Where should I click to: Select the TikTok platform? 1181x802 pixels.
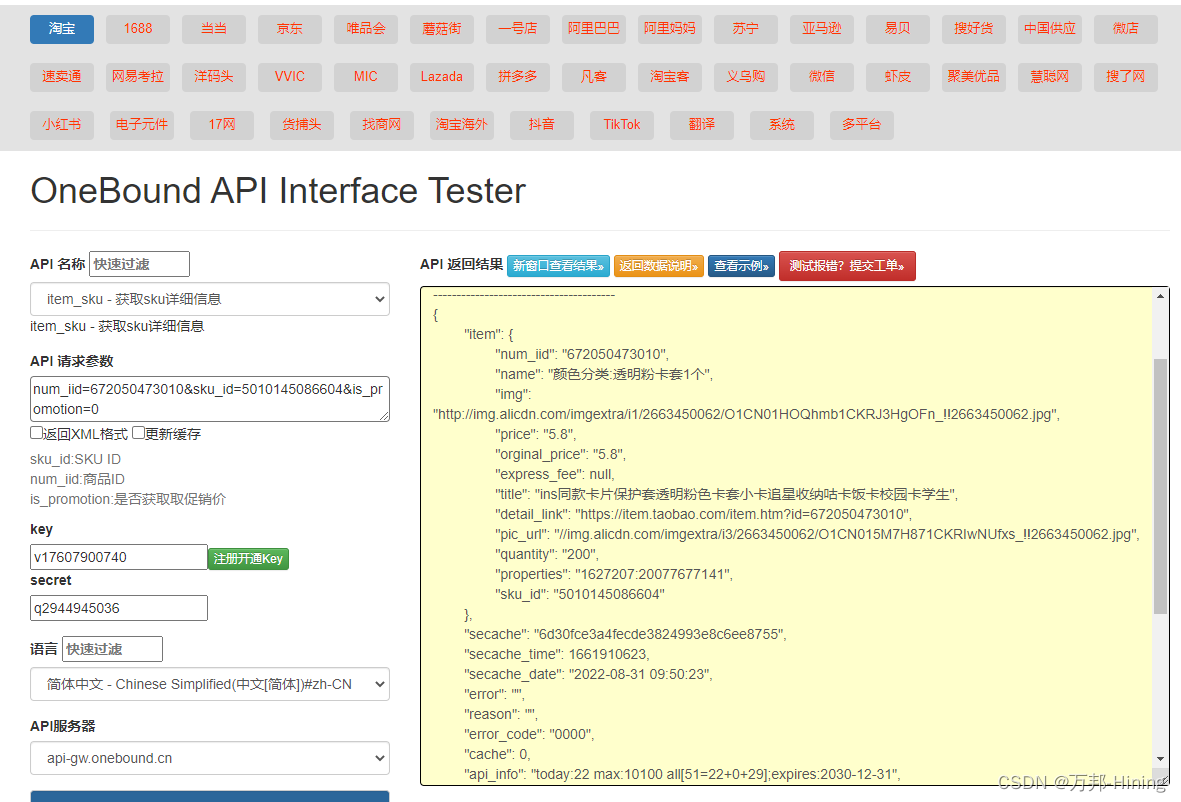pyautogui.click(x=621, y=125)
